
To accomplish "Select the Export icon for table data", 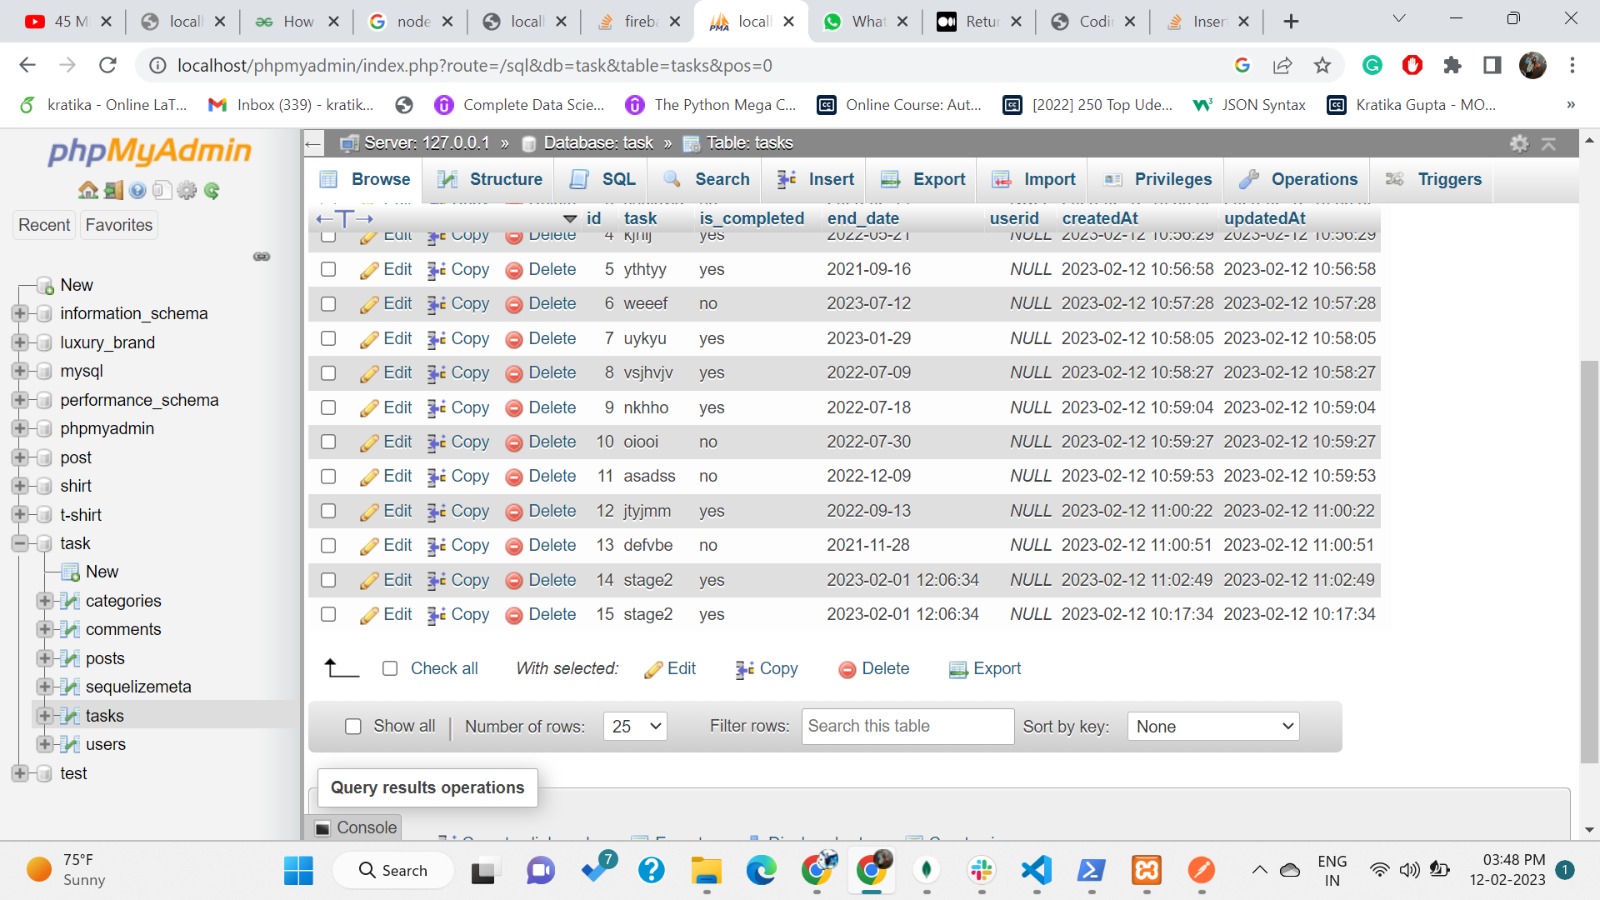I will tap(890, 180).
